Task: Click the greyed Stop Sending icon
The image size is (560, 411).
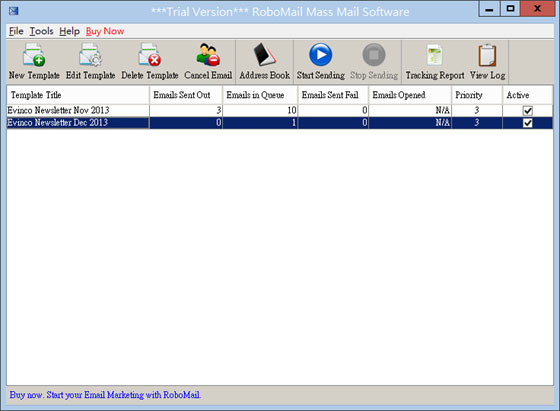Action: (374, 55)
